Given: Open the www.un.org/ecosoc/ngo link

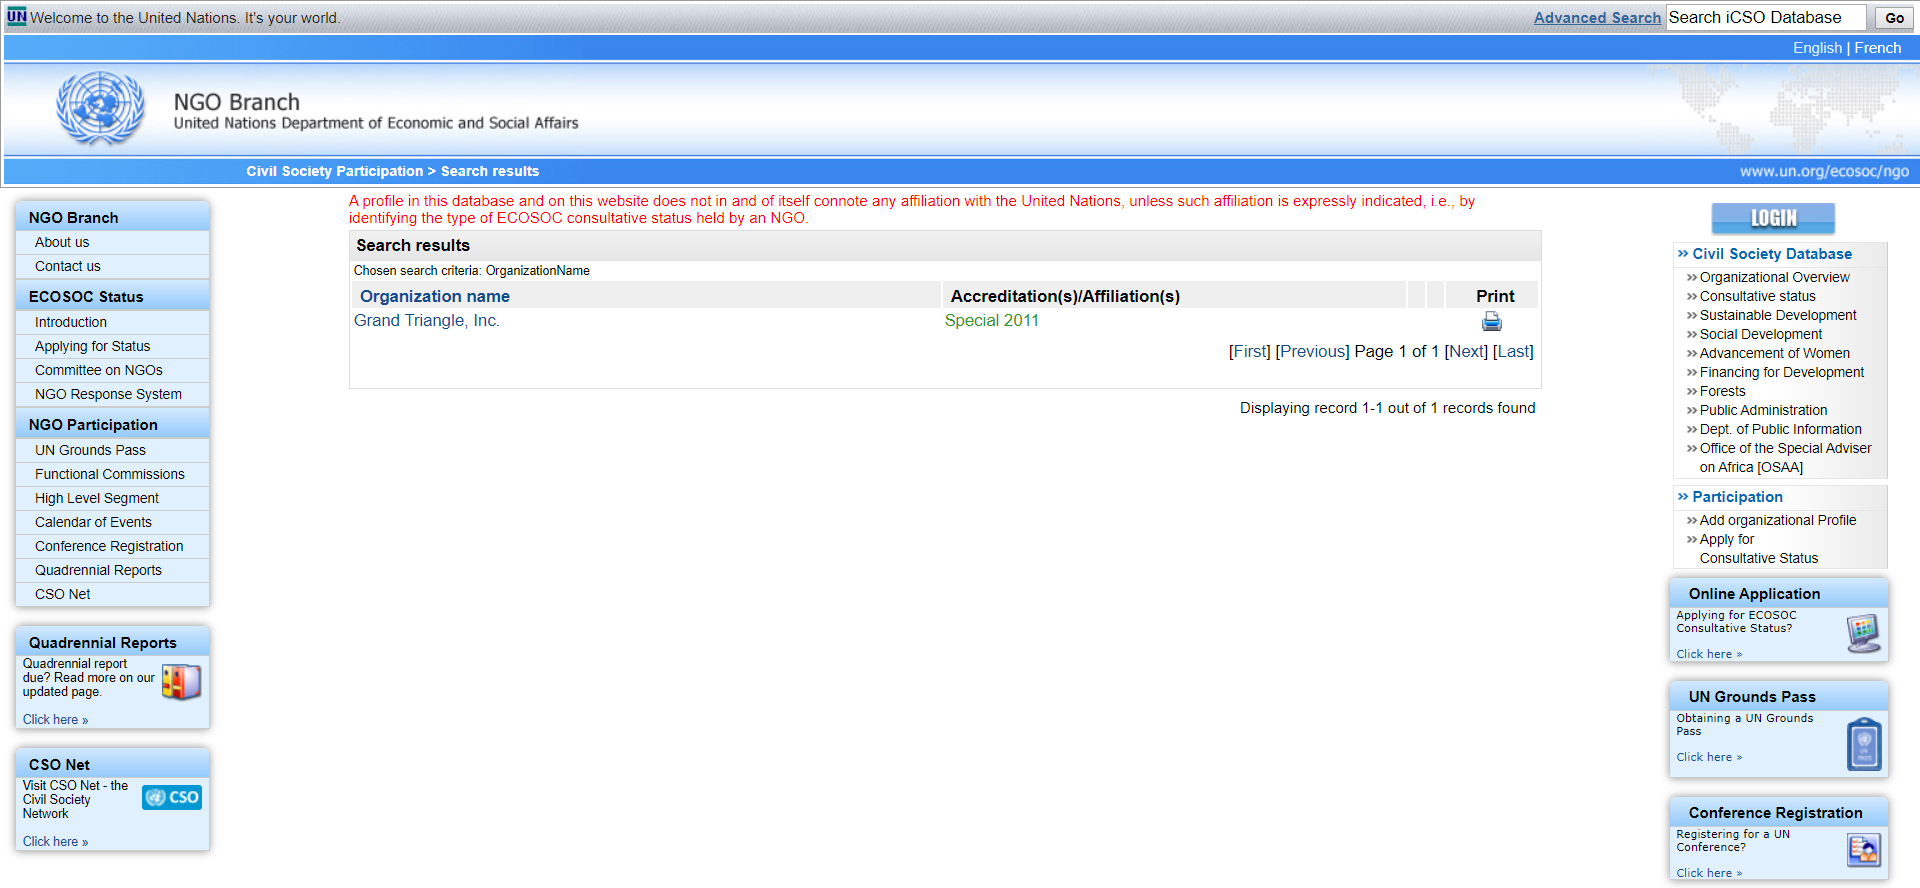Looking at the screenshot, I should coord(1824,171).
